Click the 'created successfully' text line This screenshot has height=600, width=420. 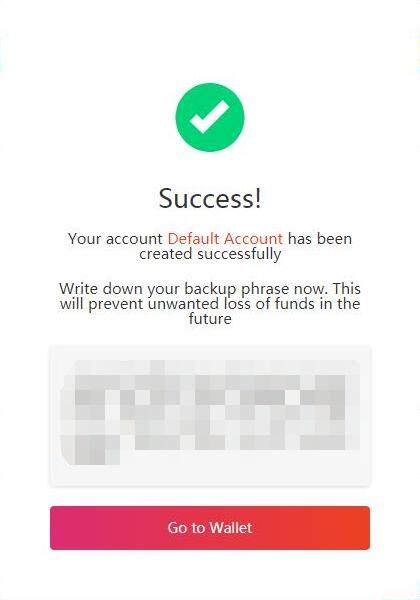coord(210,254)
